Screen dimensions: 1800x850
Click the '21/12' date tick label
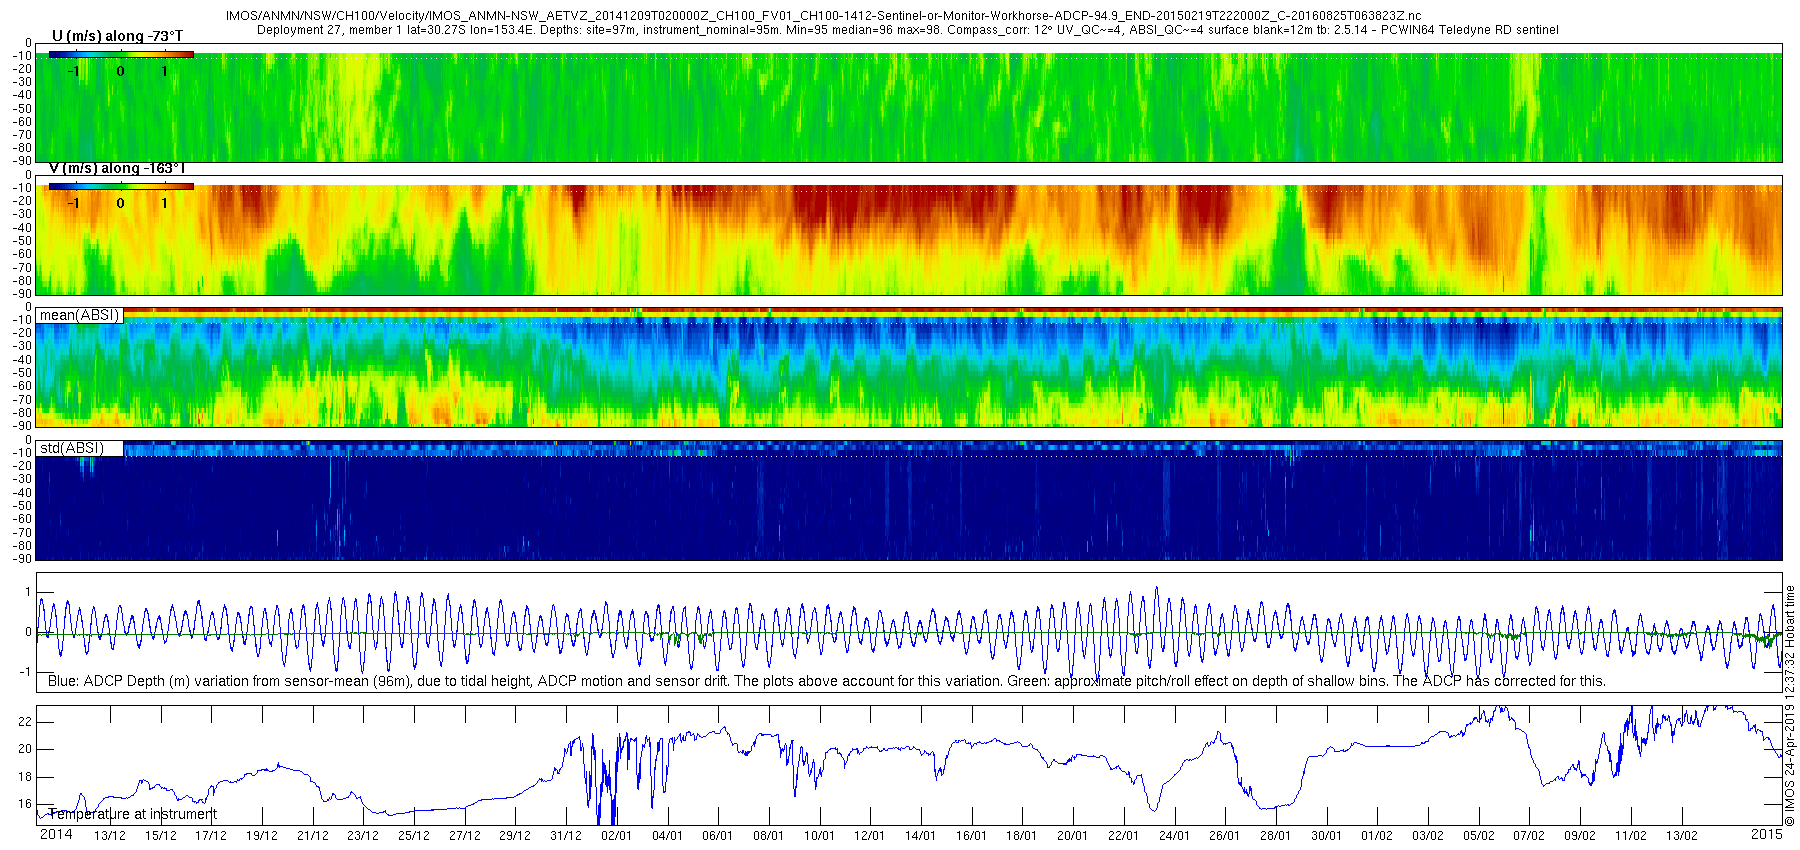pyautogui.click(x=313, y=836)
